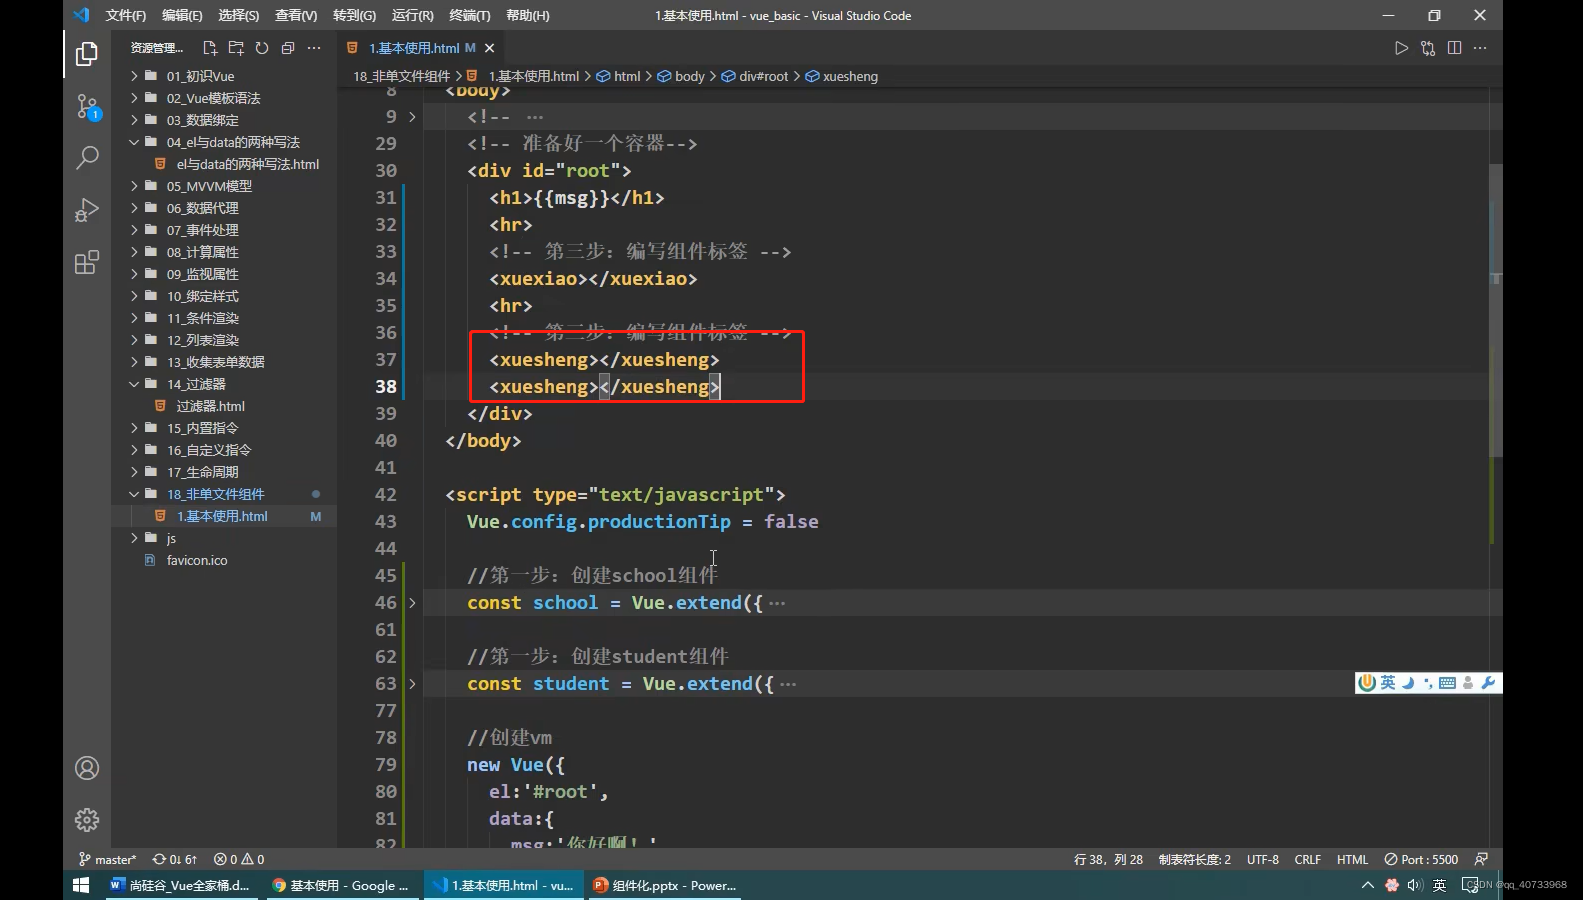Click the div#root breadcrumb
Image resolution: width=1583 pixels, height=900 pixels.
(x=755, y=76)
